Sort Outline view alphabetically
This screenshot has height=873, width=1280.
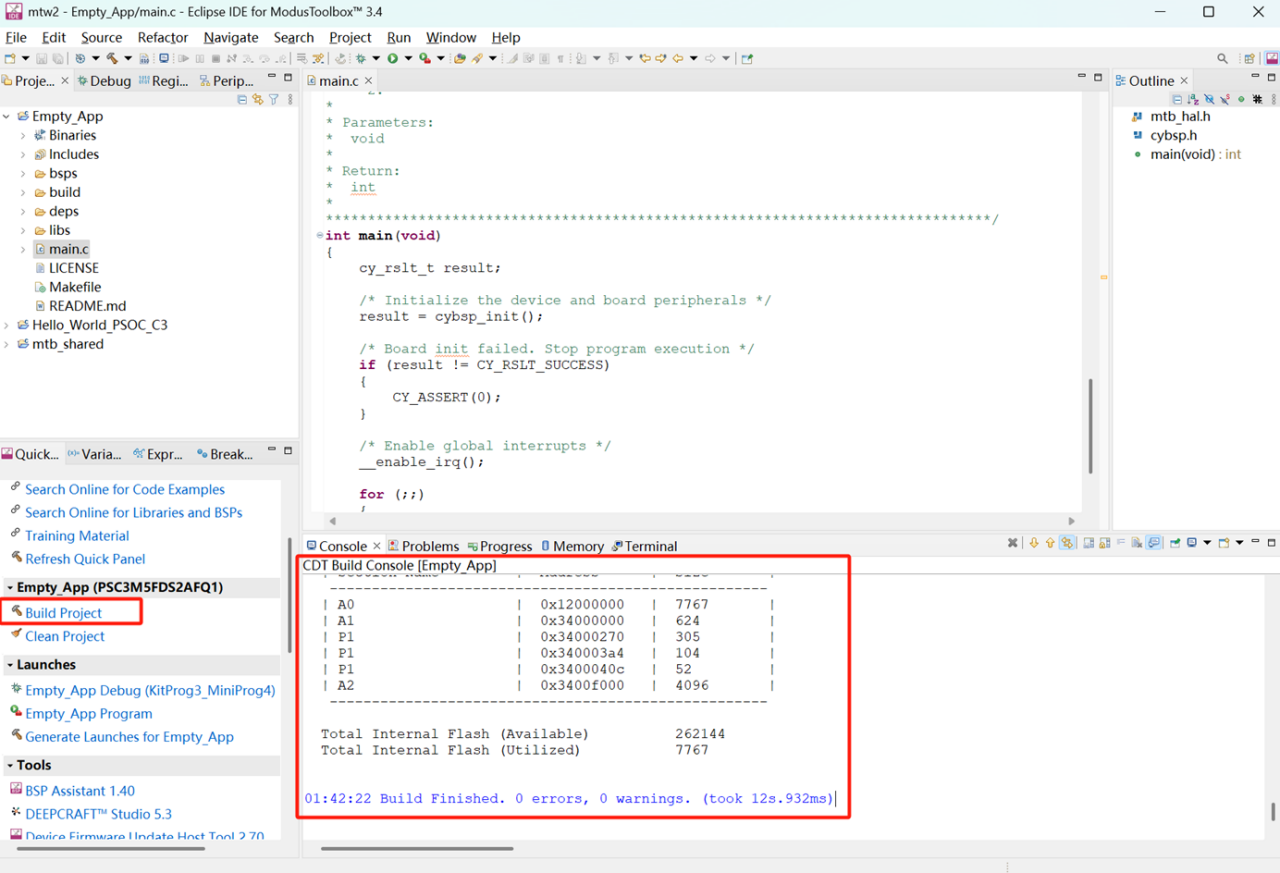[x=1193, y=99]
